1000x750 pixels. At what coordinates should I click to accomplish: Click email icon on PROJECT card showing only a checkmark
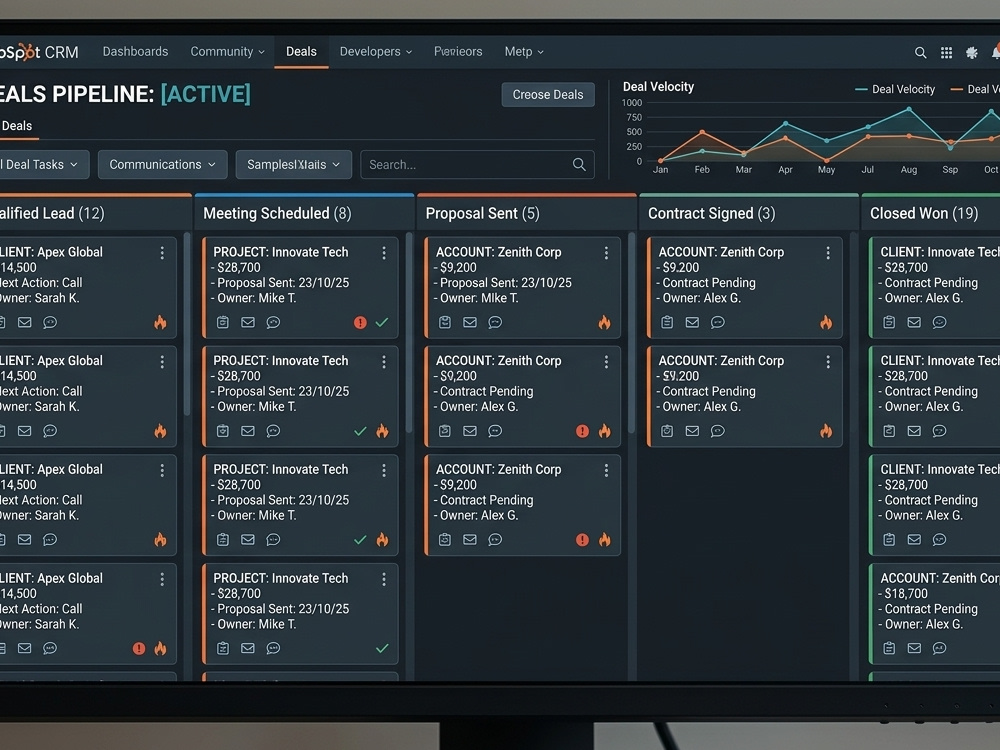[248, 648]
